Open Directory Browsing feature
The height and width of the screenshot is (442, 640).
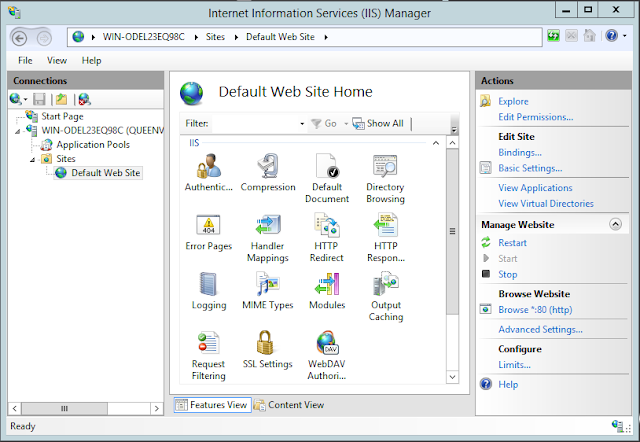coord(385,178)
